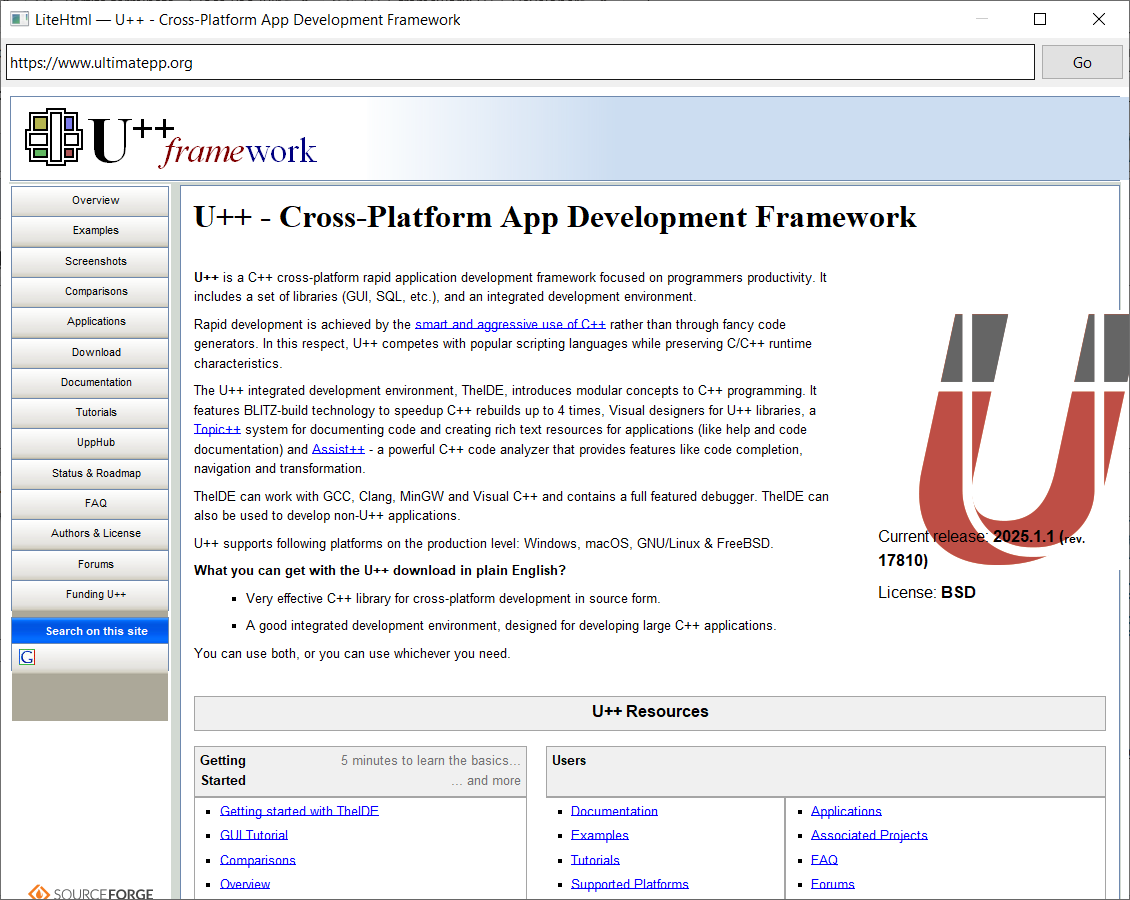Follow the 'smart and aggressive use of C++' link
The width and height of the screenshot is (1130, 900).
[x=510, y=325]
